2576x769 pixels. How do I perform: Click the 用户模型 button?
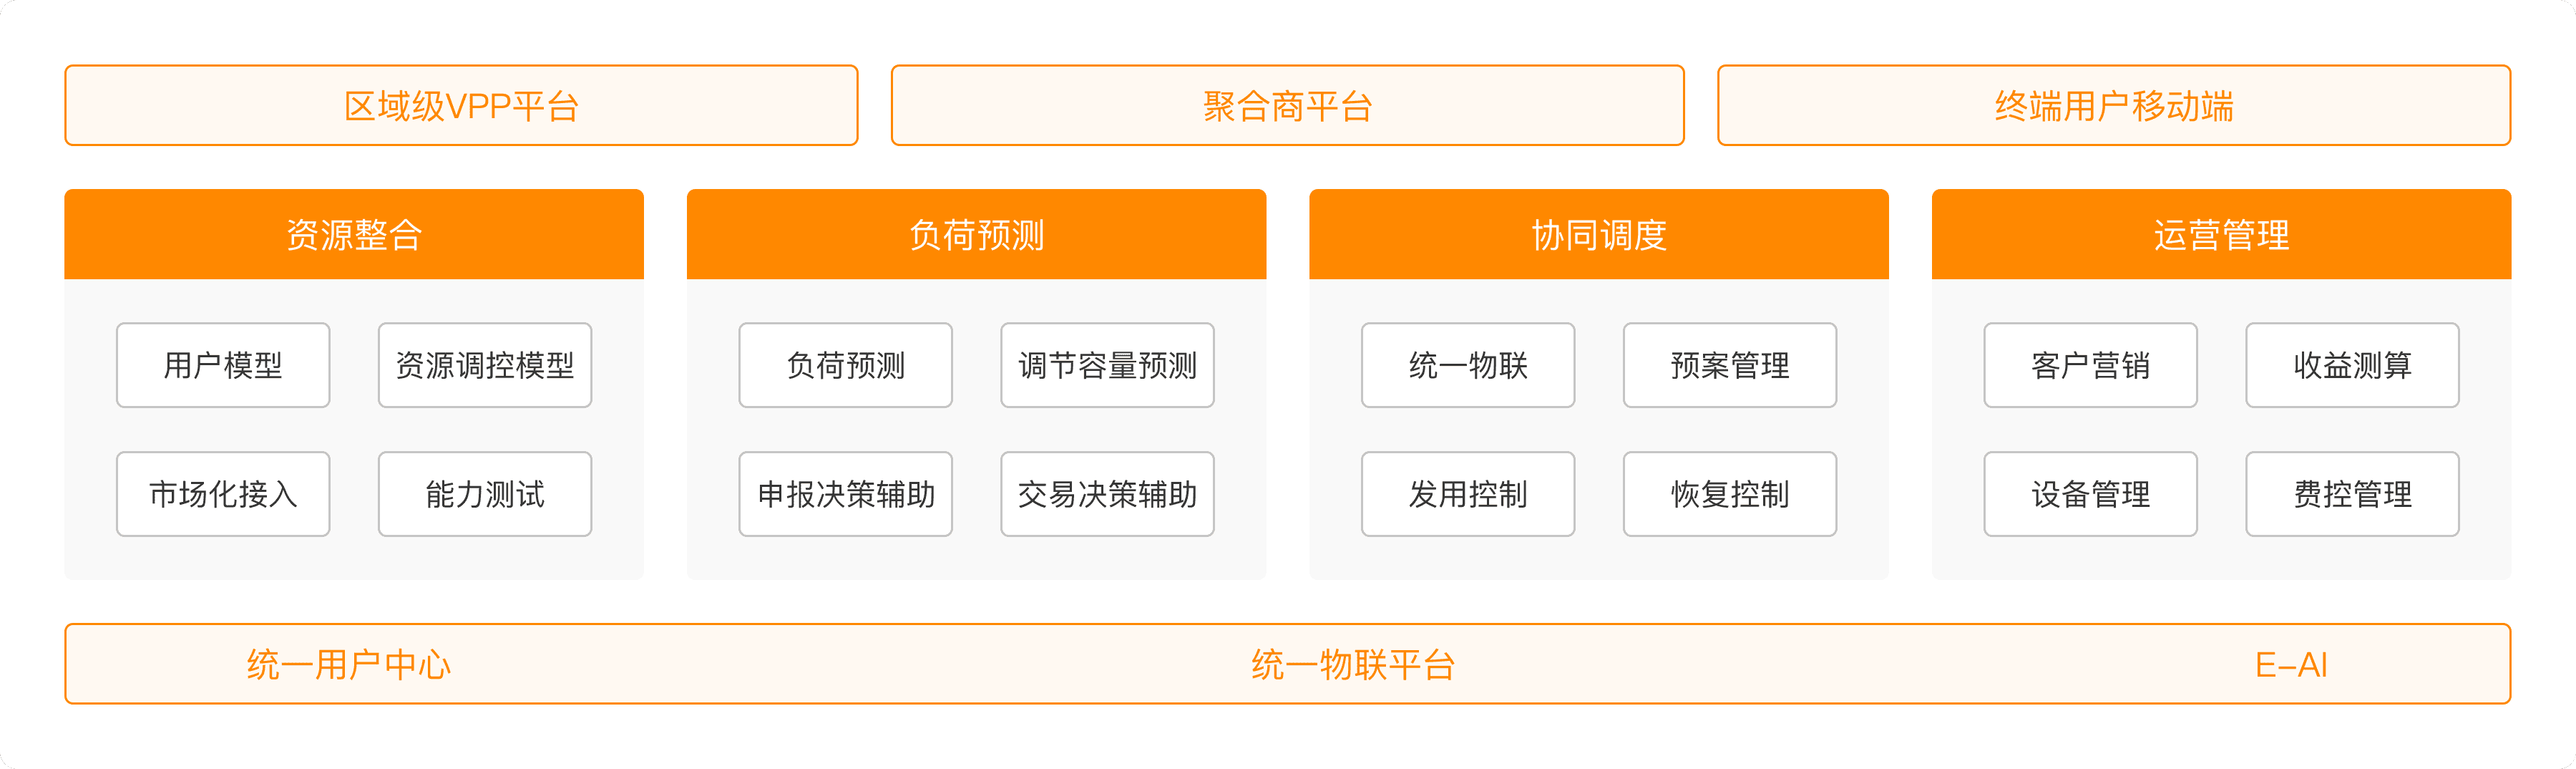[223, 365]
